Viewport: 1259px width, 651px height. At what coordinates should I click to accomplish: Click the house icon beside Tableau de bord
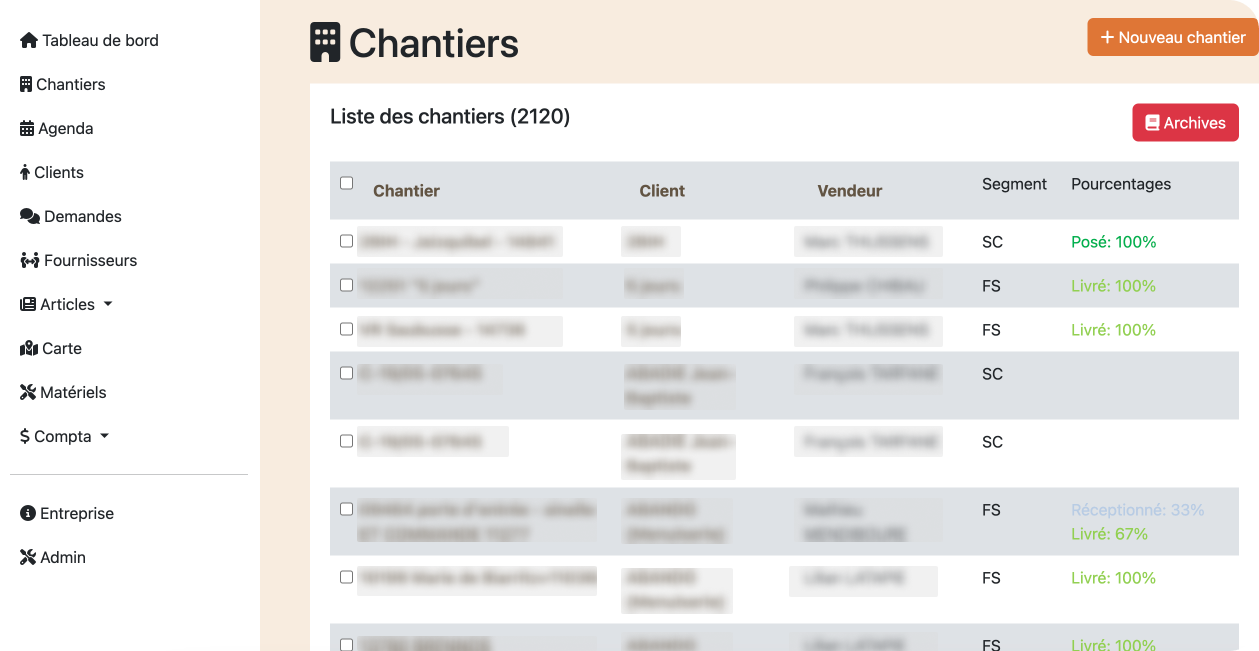29,41
